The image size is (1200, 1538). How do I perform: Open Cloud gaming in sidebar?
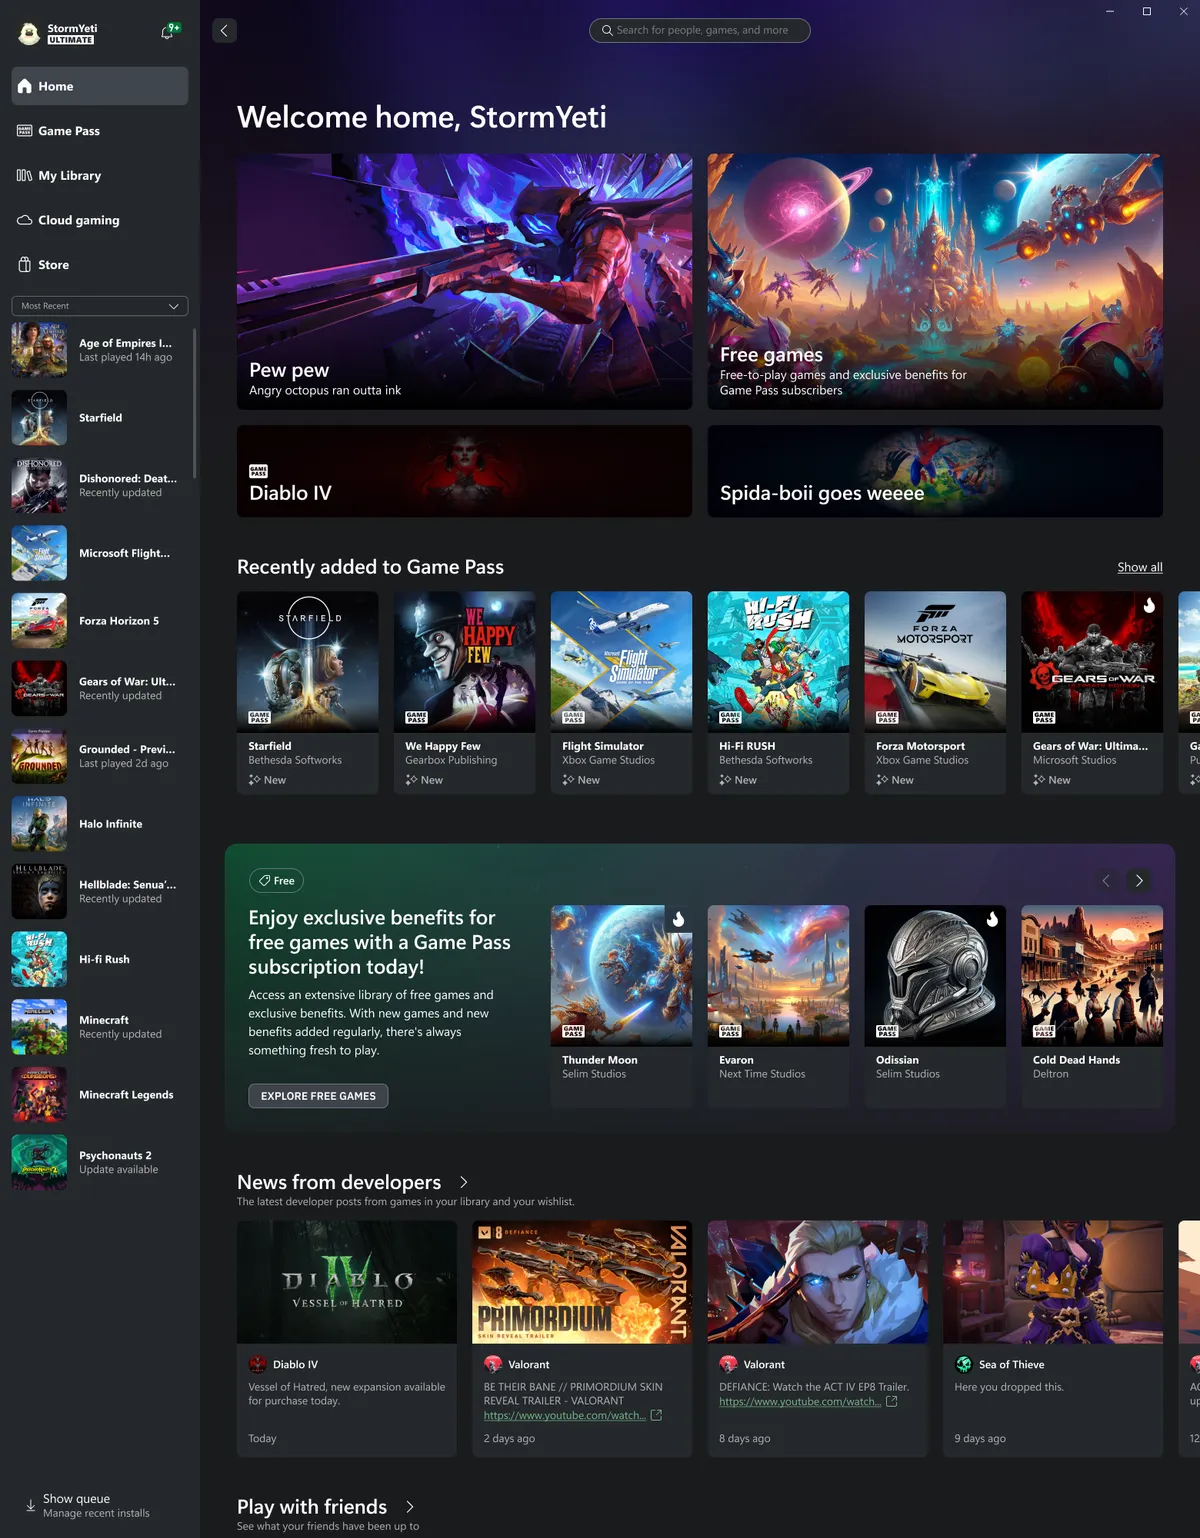coord(99,220)
